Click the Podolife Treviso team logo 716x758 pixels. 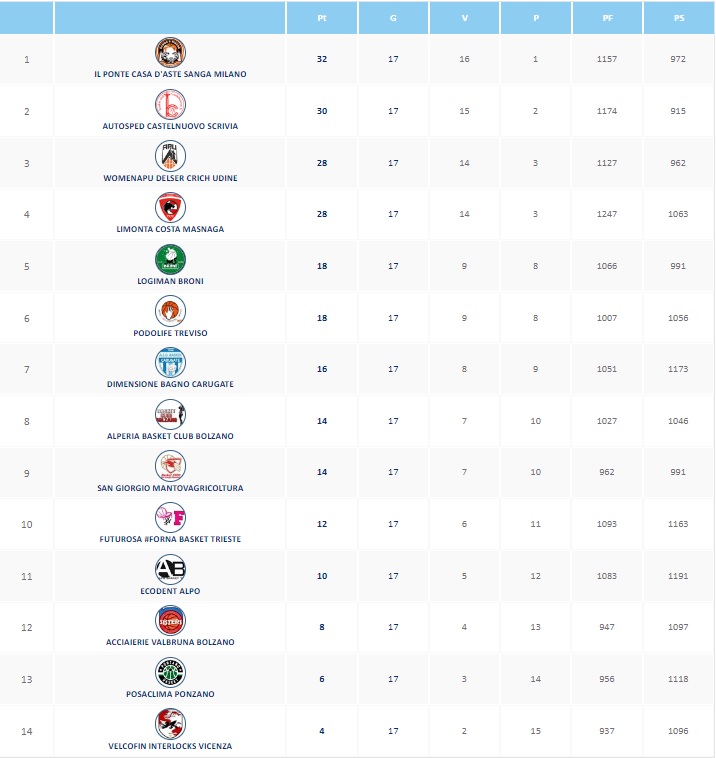170,311
